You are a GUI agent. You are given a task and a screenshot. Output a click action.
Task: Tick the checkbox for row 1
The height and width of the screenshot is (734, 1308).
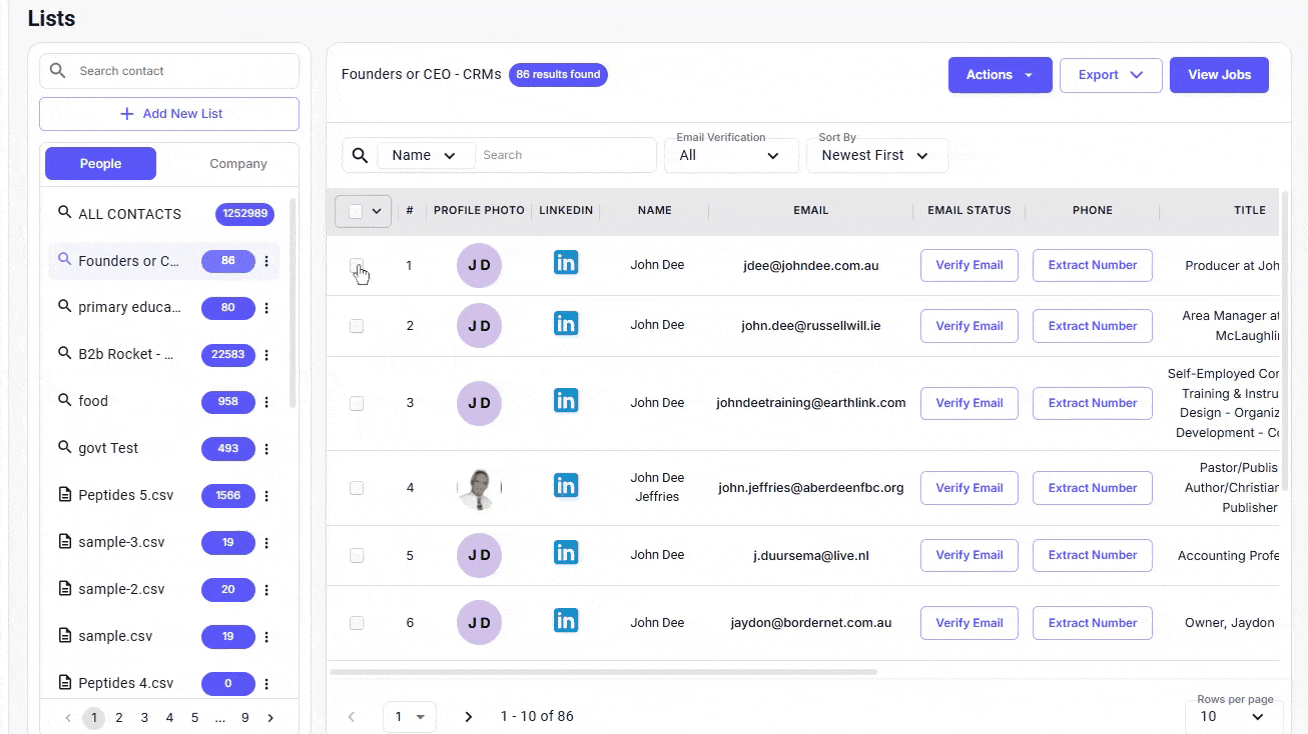click(x=356, y=266)
